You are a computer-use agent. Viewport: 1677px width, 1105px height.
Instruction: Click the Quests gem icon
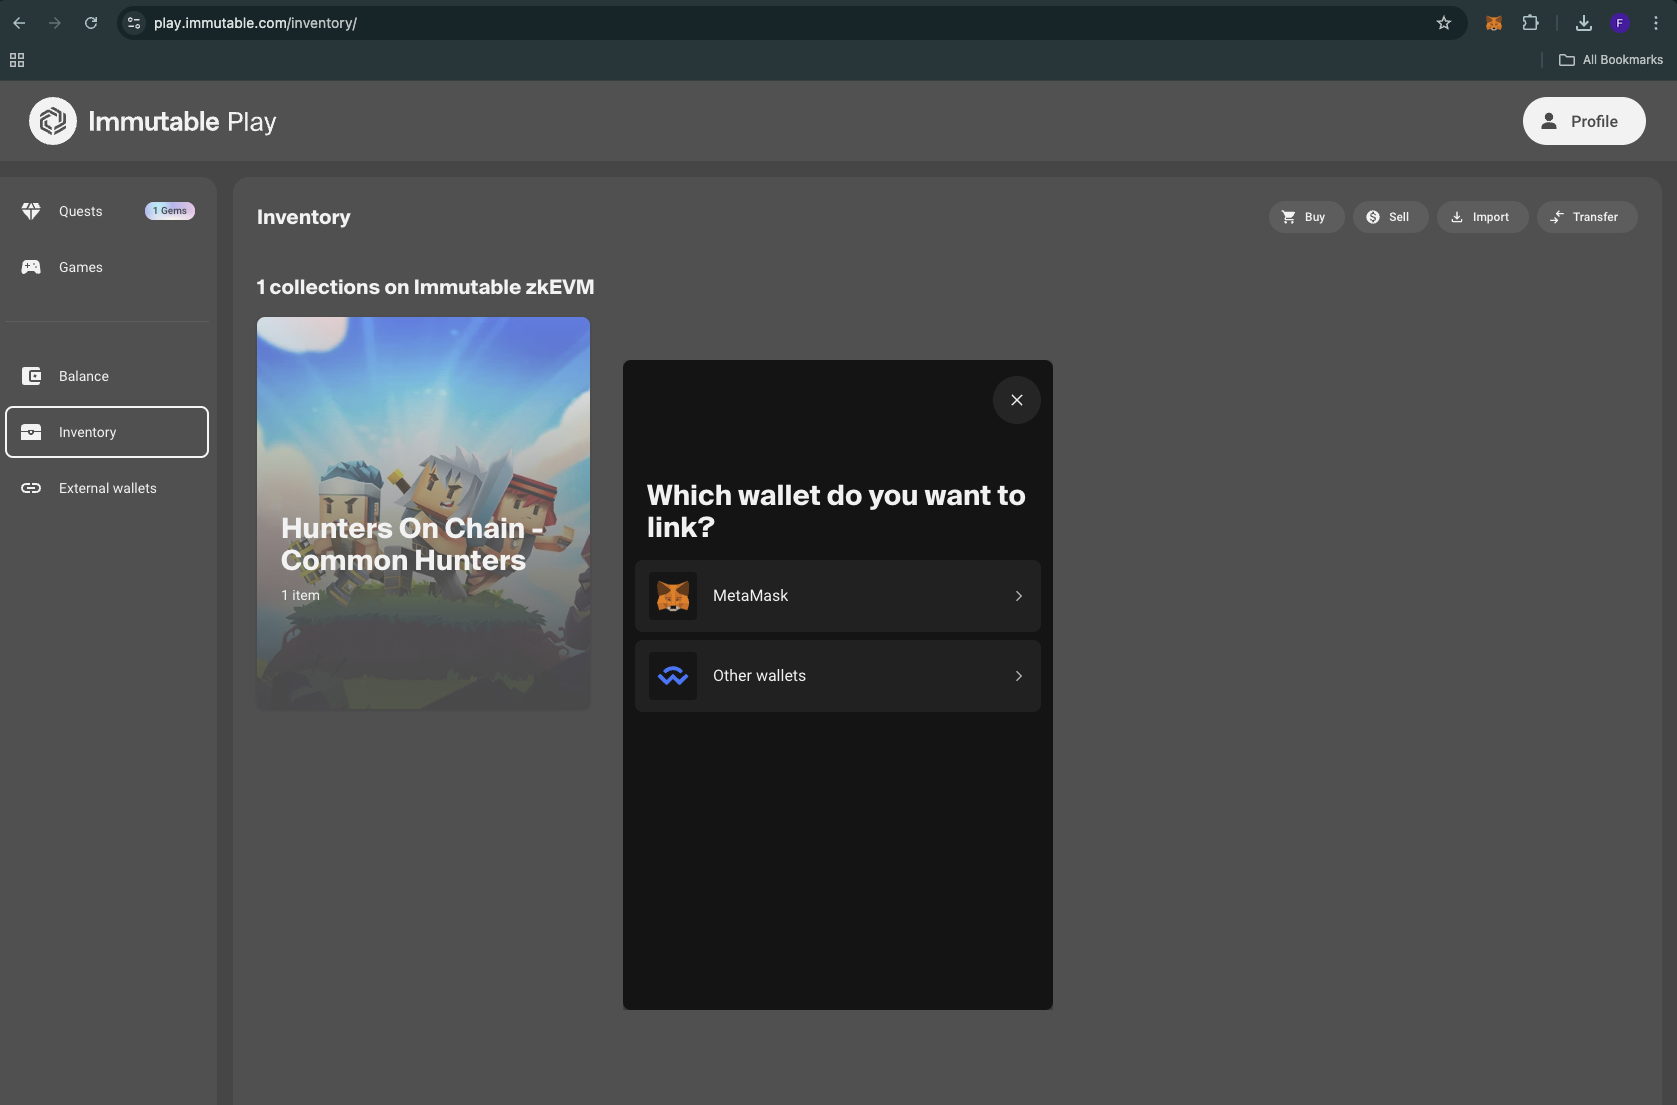(x=31, y=211)
